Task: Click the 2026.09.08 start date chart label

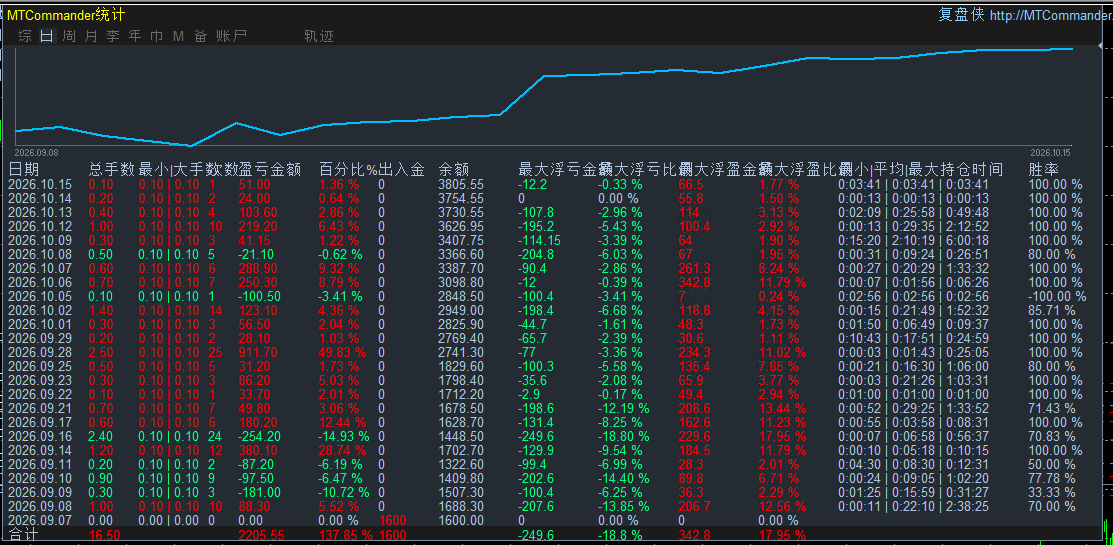Action: coord(36,152)
